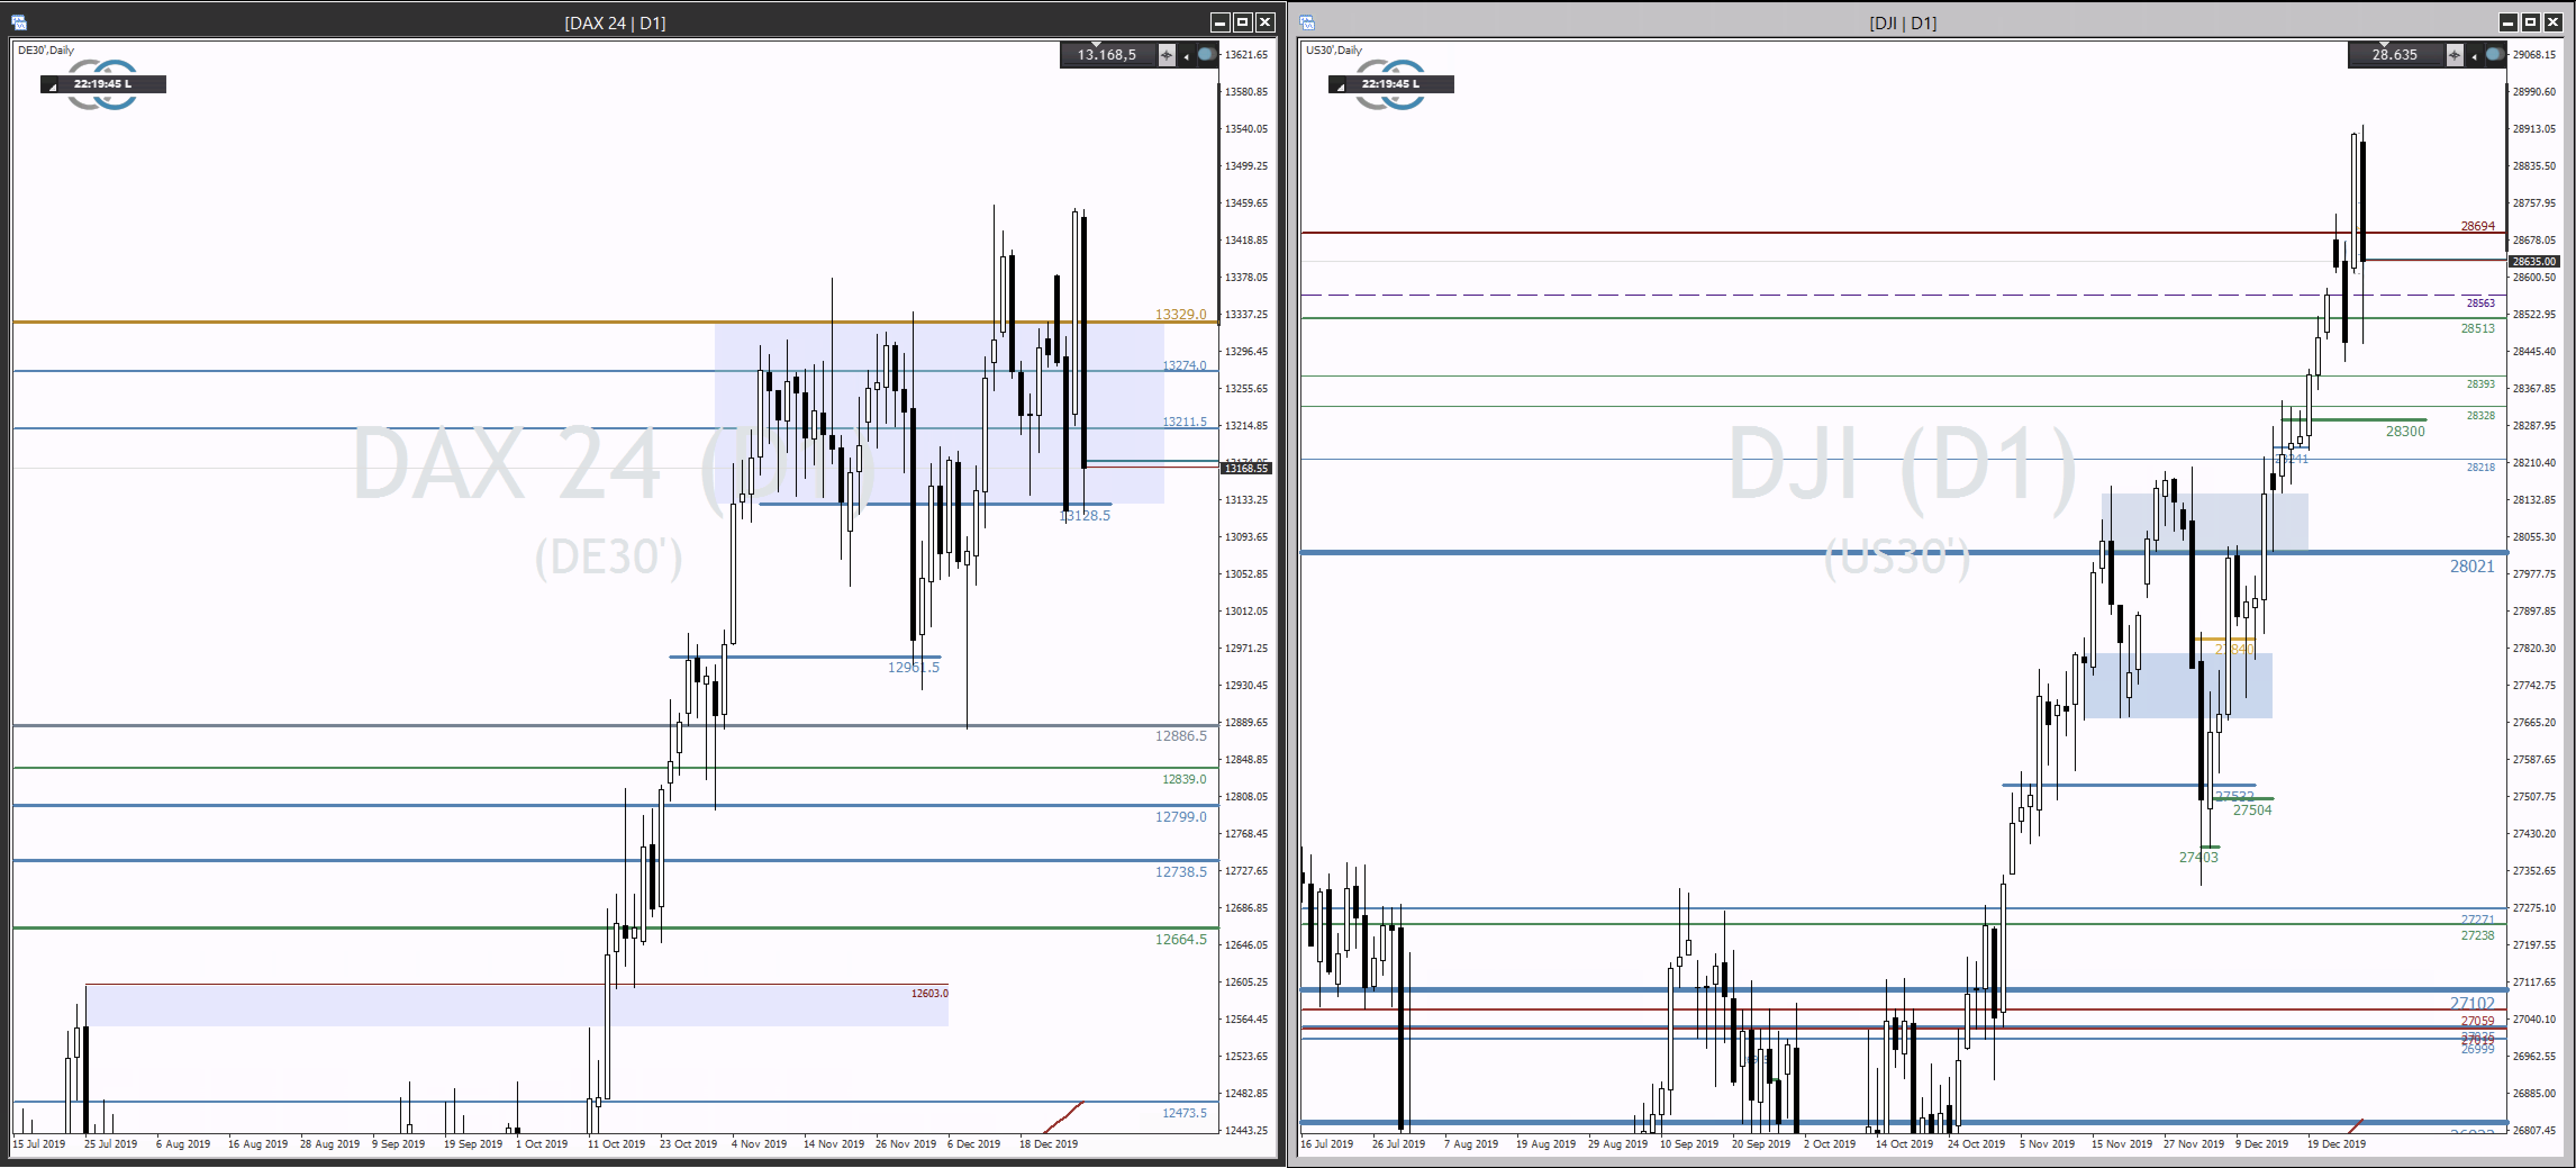Select the green 28513 level label
The height and width of the screenshot is (1168, 2576).
(x=2478, y=328)
